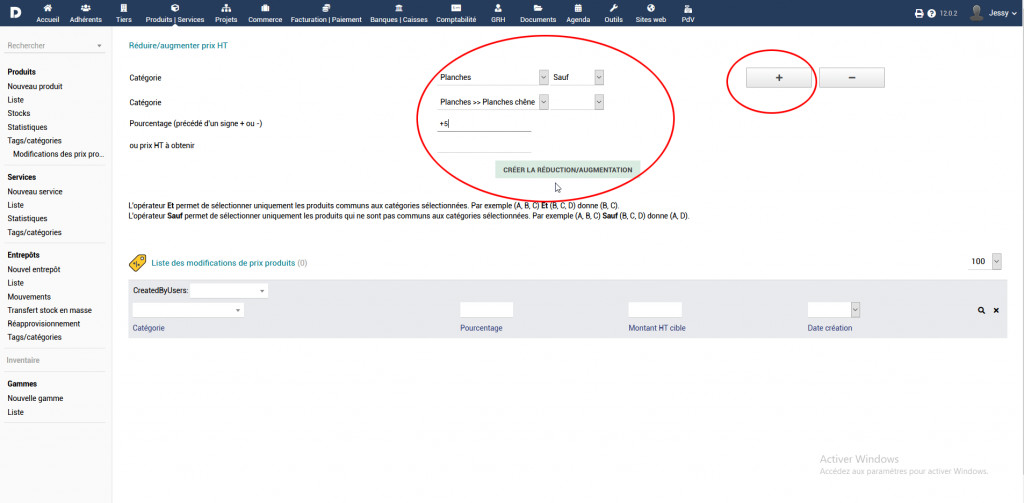
Task: Click the Jessy user avatar
Action: coord(976,13)
